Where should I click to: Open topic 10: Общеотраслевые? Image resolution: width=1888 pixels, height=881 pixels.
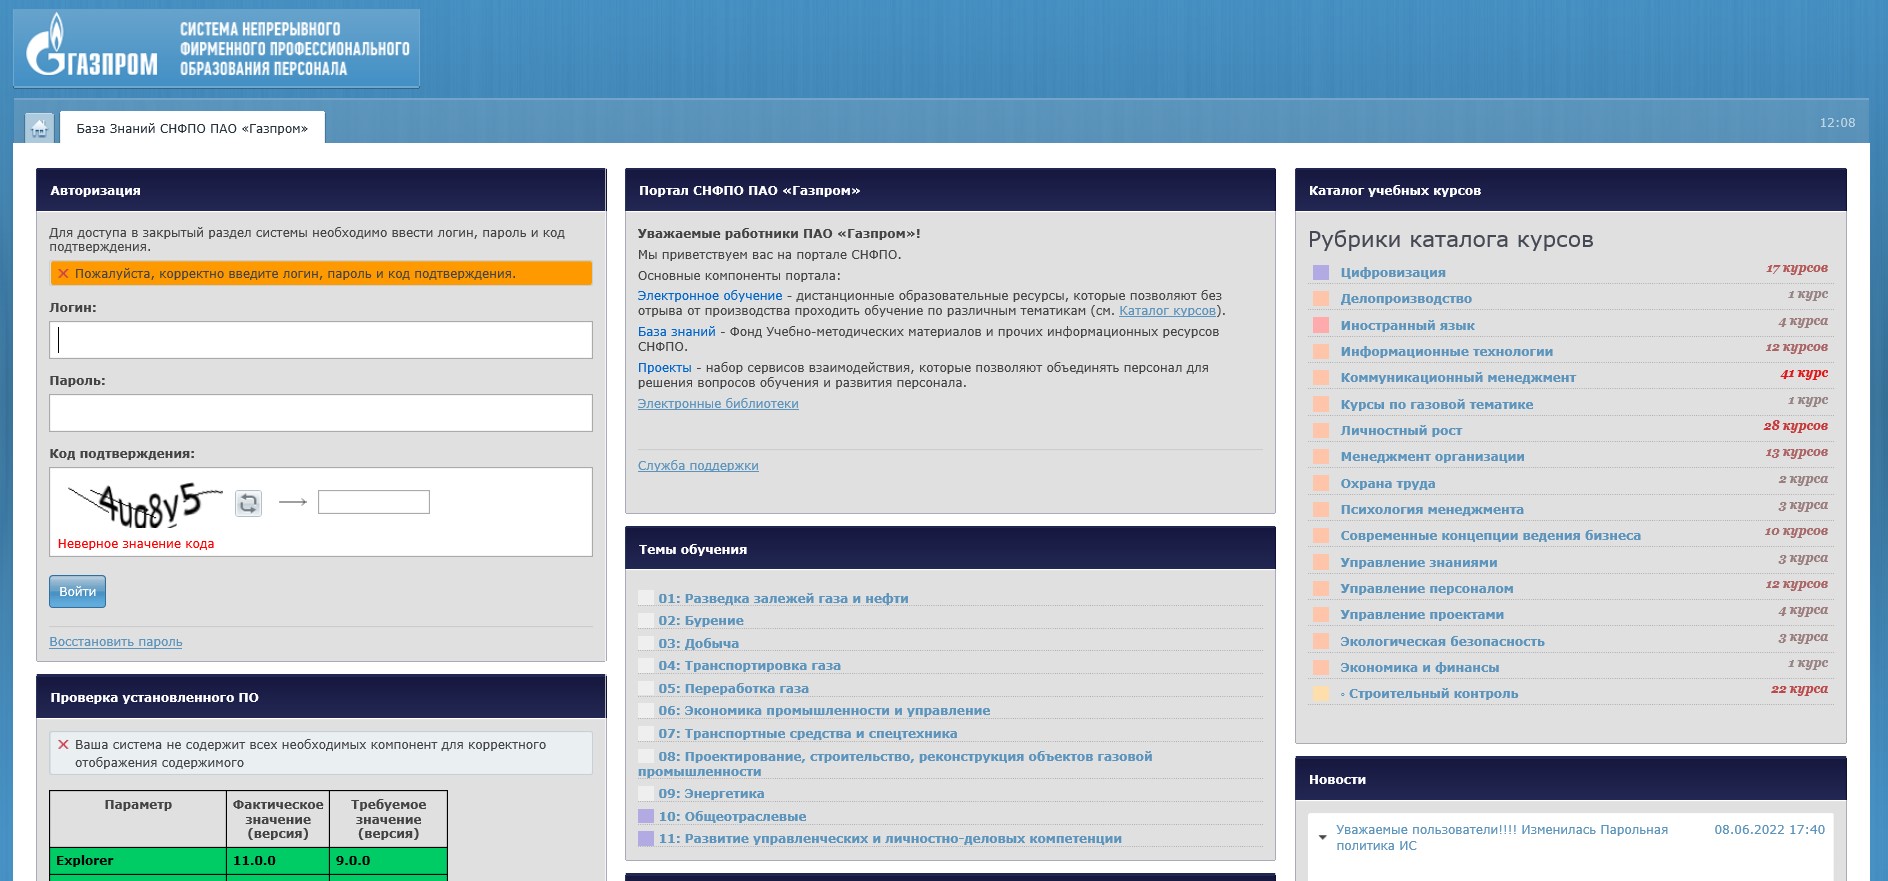(732, 817)
